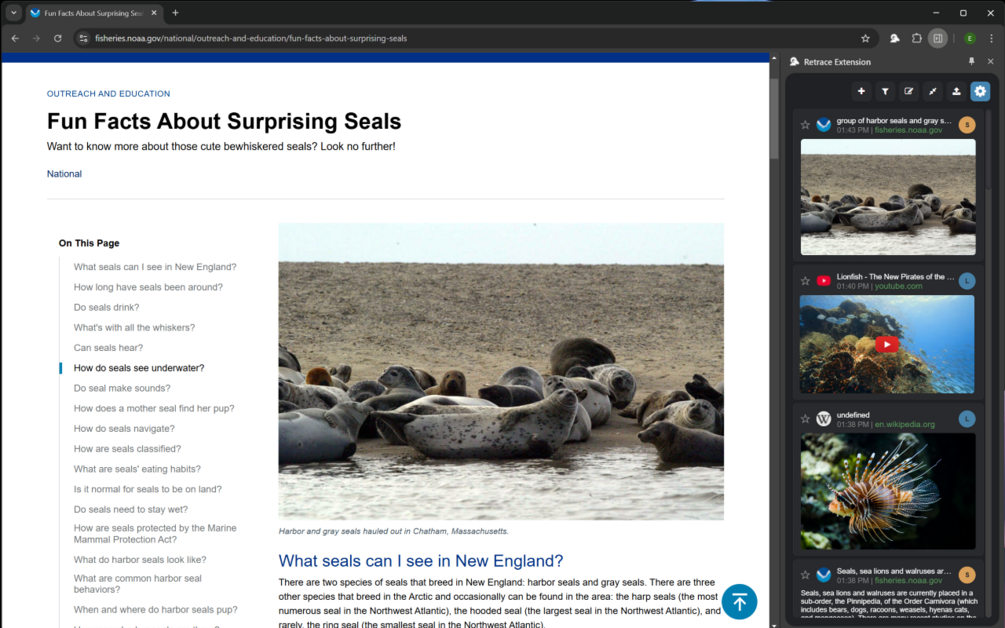Star the harbor seals group entry
Image resolution: width=1005 pixels, height=628 pixels.
pyautogui.click(x=805, y=125)
